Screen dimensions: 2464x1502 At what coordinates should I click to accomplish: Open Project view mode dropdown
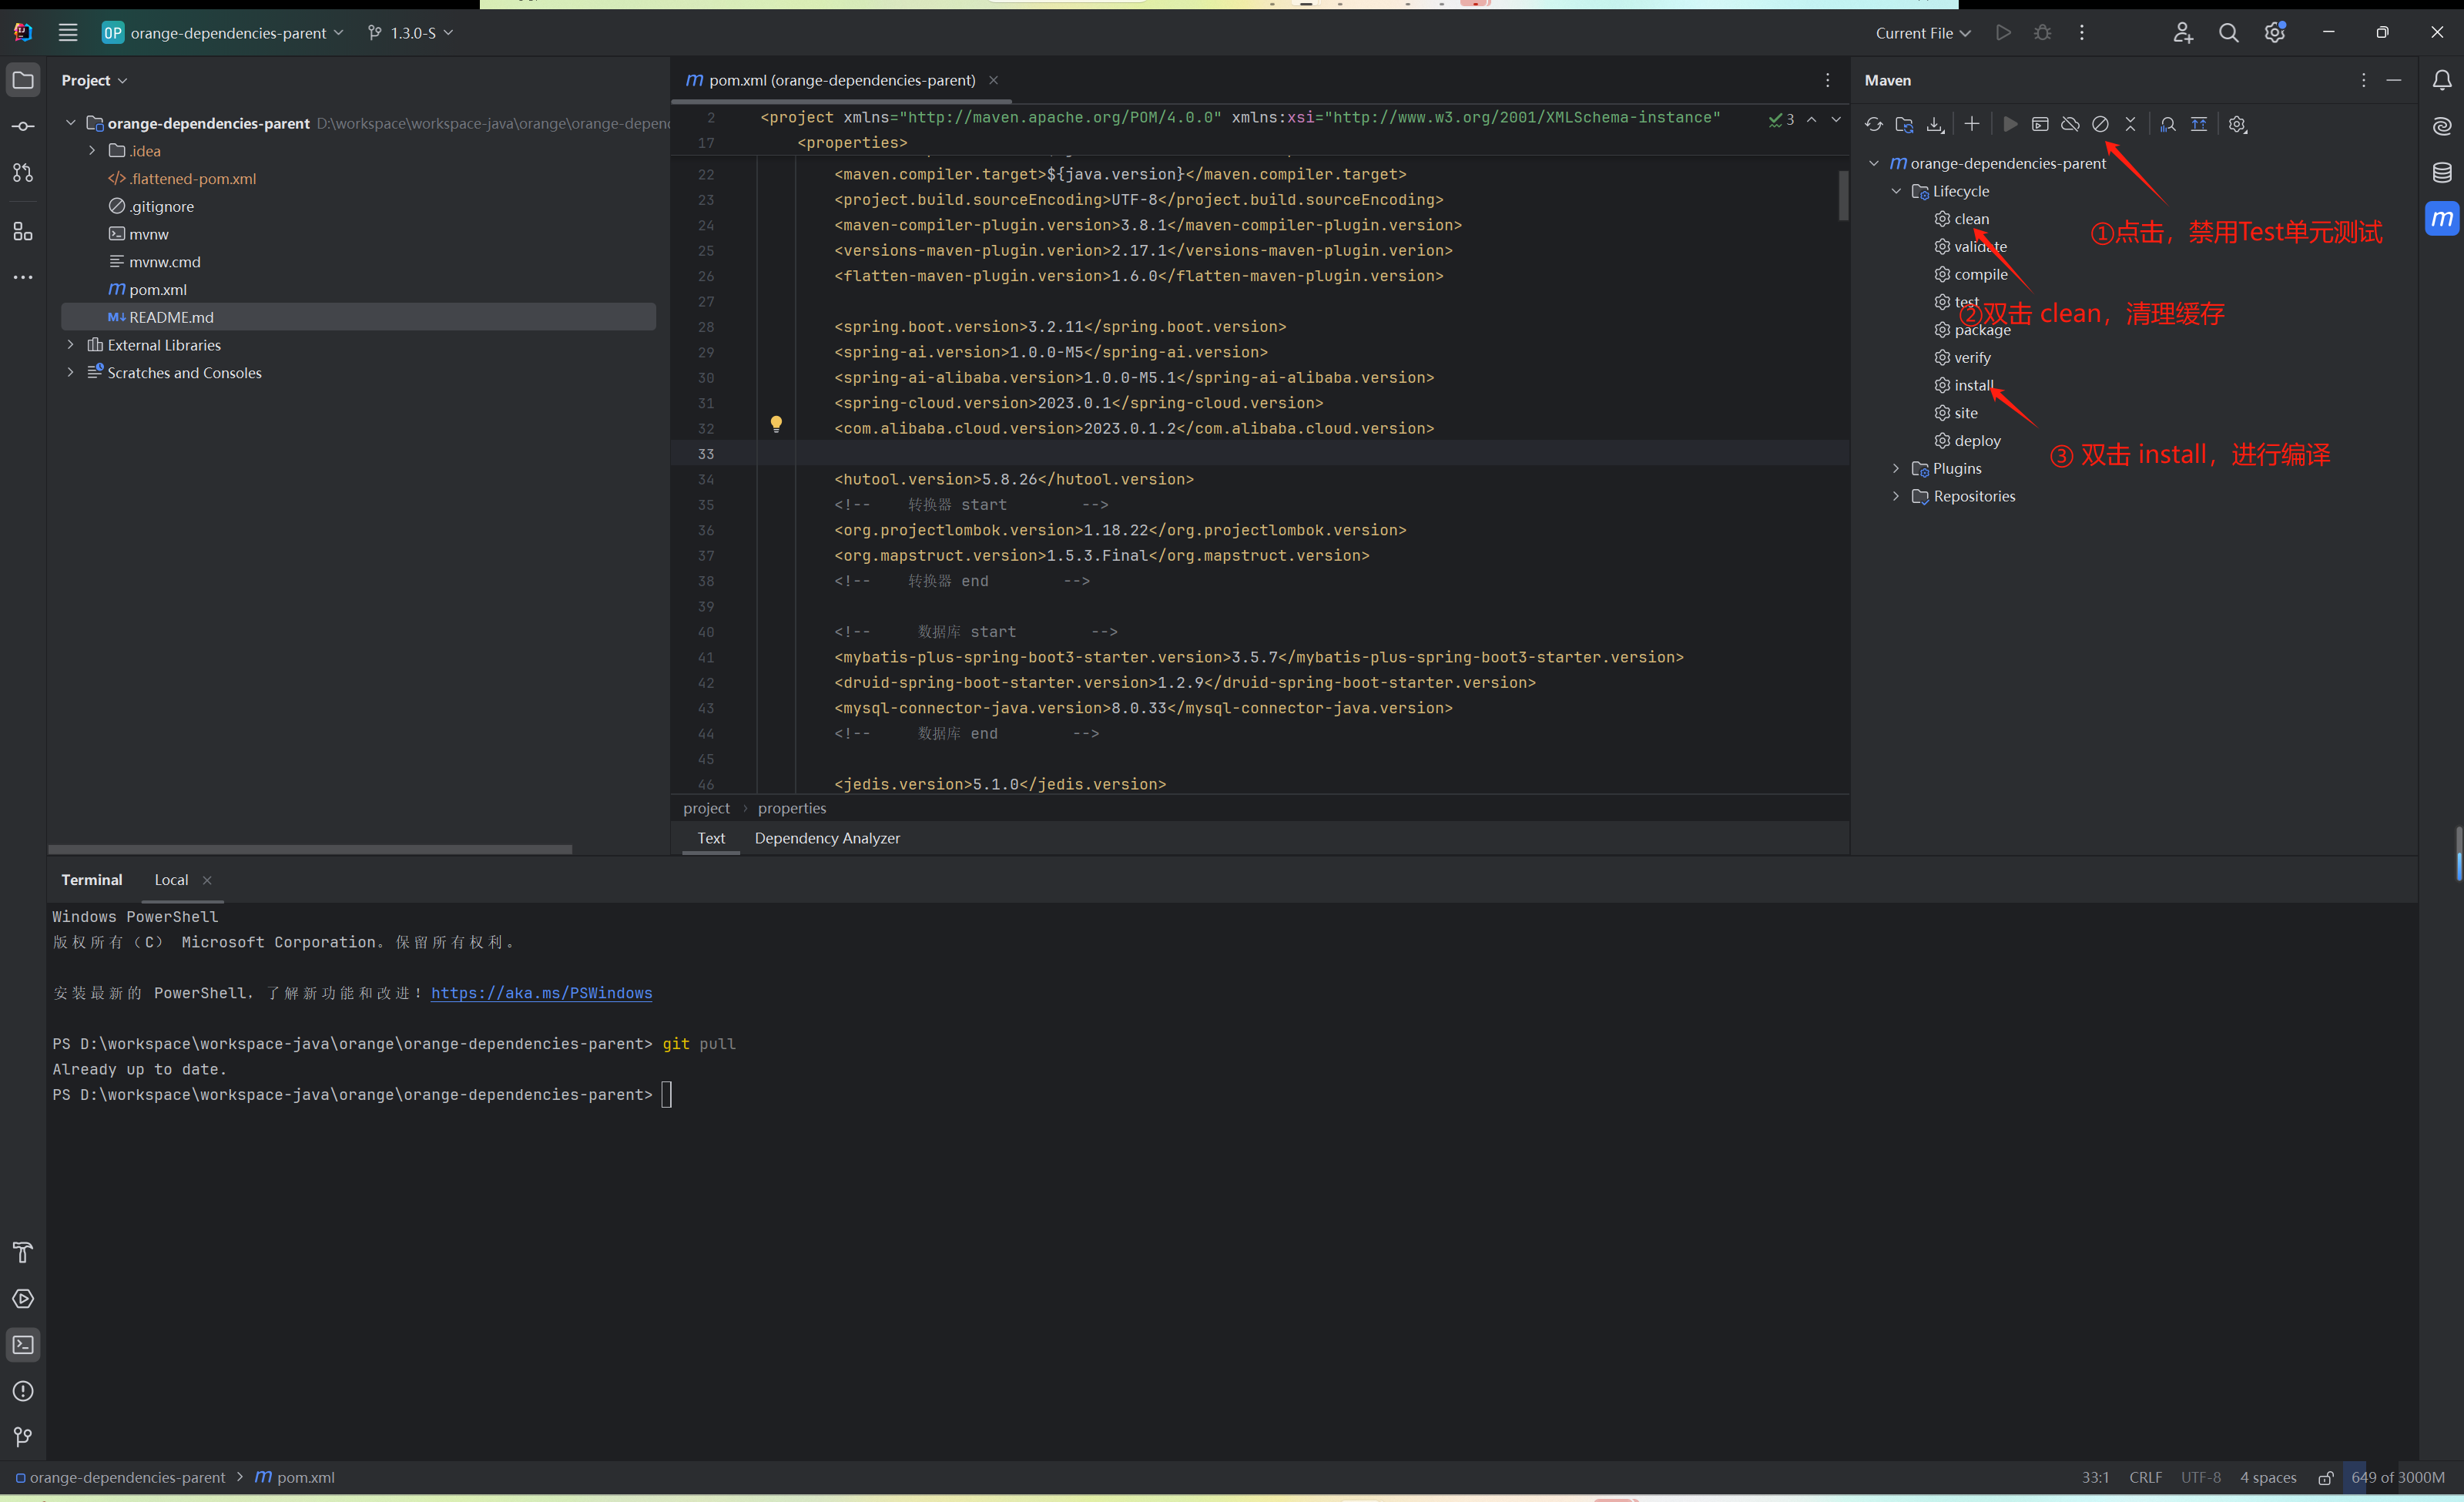point(94,80)
